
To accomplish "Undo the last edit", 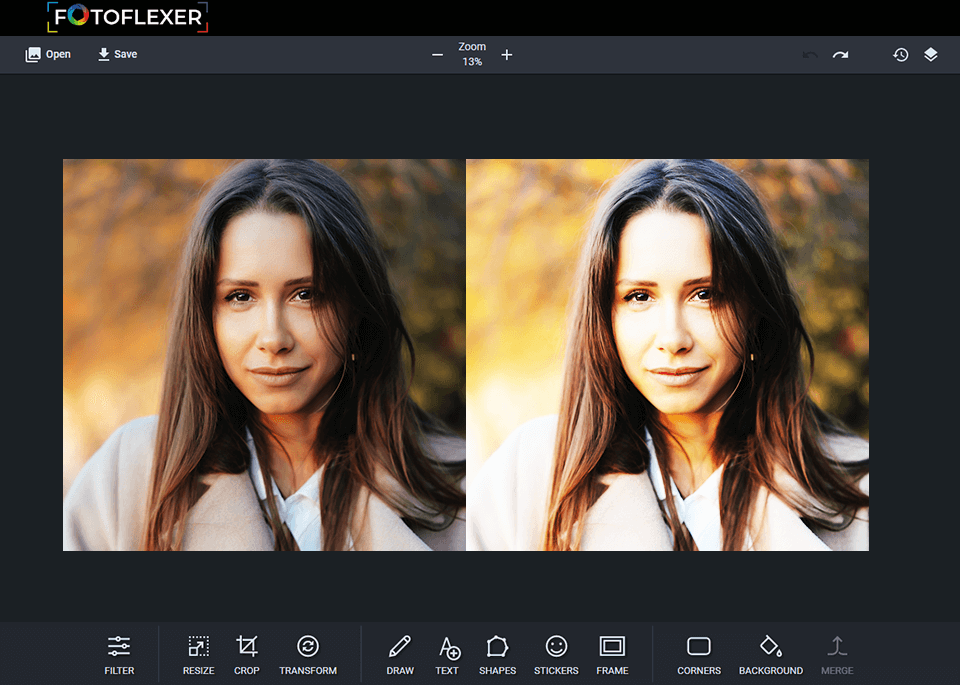I will (x=809, y=54).
